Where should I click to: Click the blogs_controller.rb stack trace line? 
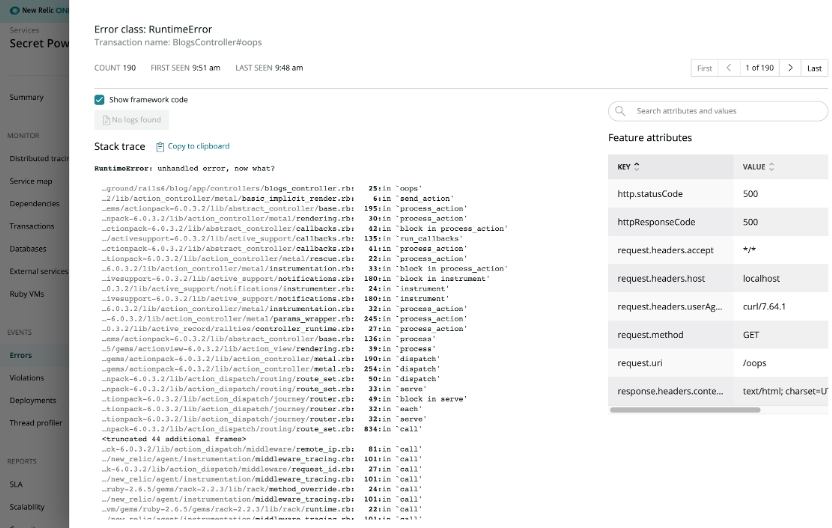click(x=262, y=188)
